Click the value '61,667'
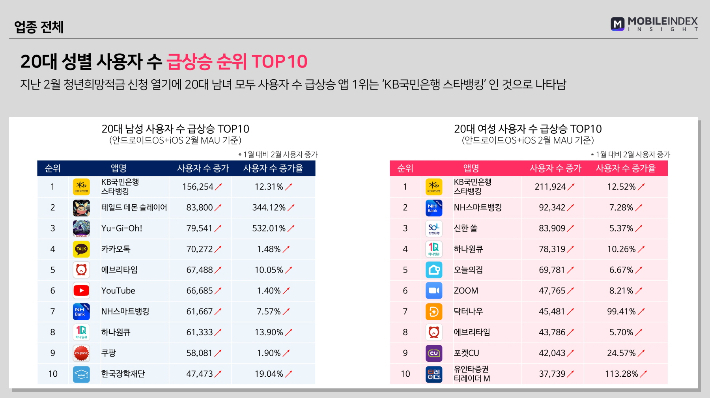The height and width of the screenshot is (398, 710). tap(199, 312)
